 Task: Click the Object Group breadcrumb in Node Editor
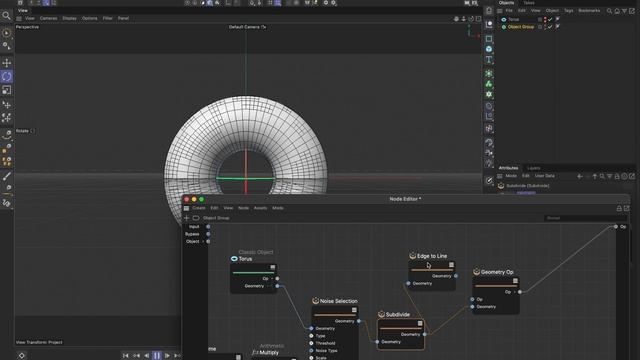[x=216, y=218]
